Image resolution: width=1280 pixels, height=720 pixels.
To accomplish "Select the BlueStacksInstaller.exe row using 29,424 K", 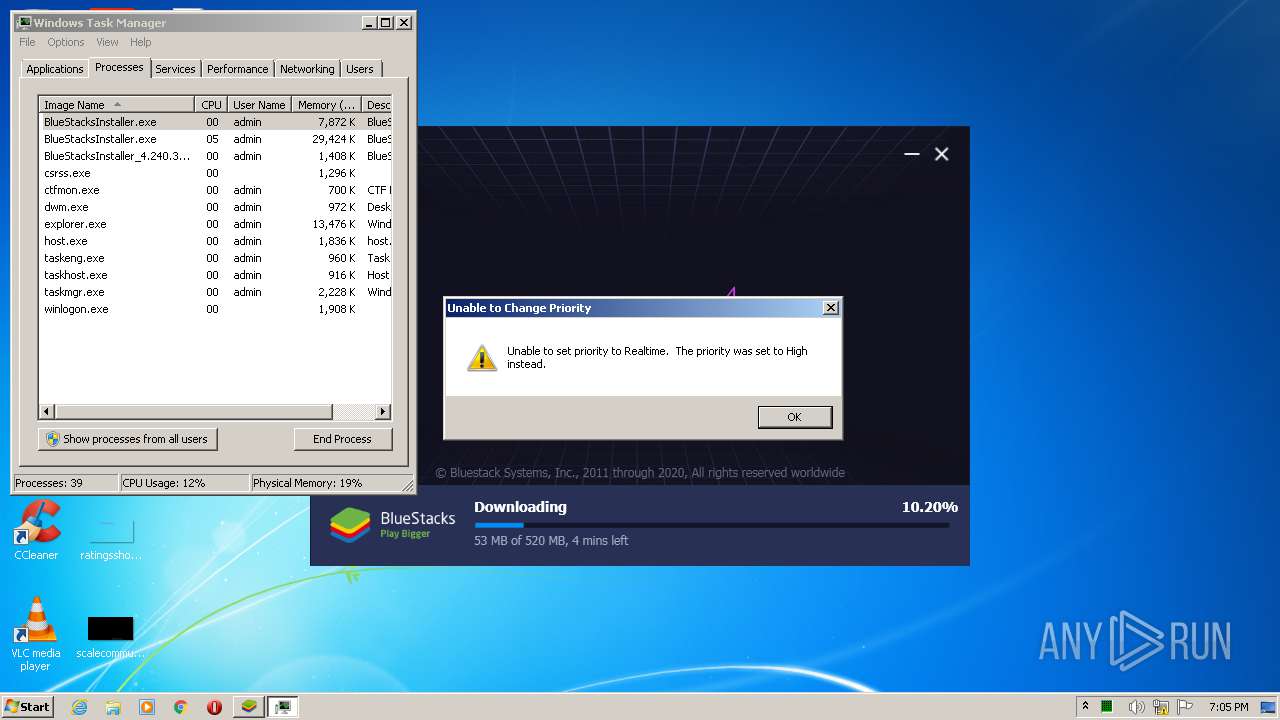I will tap(215, 139).
